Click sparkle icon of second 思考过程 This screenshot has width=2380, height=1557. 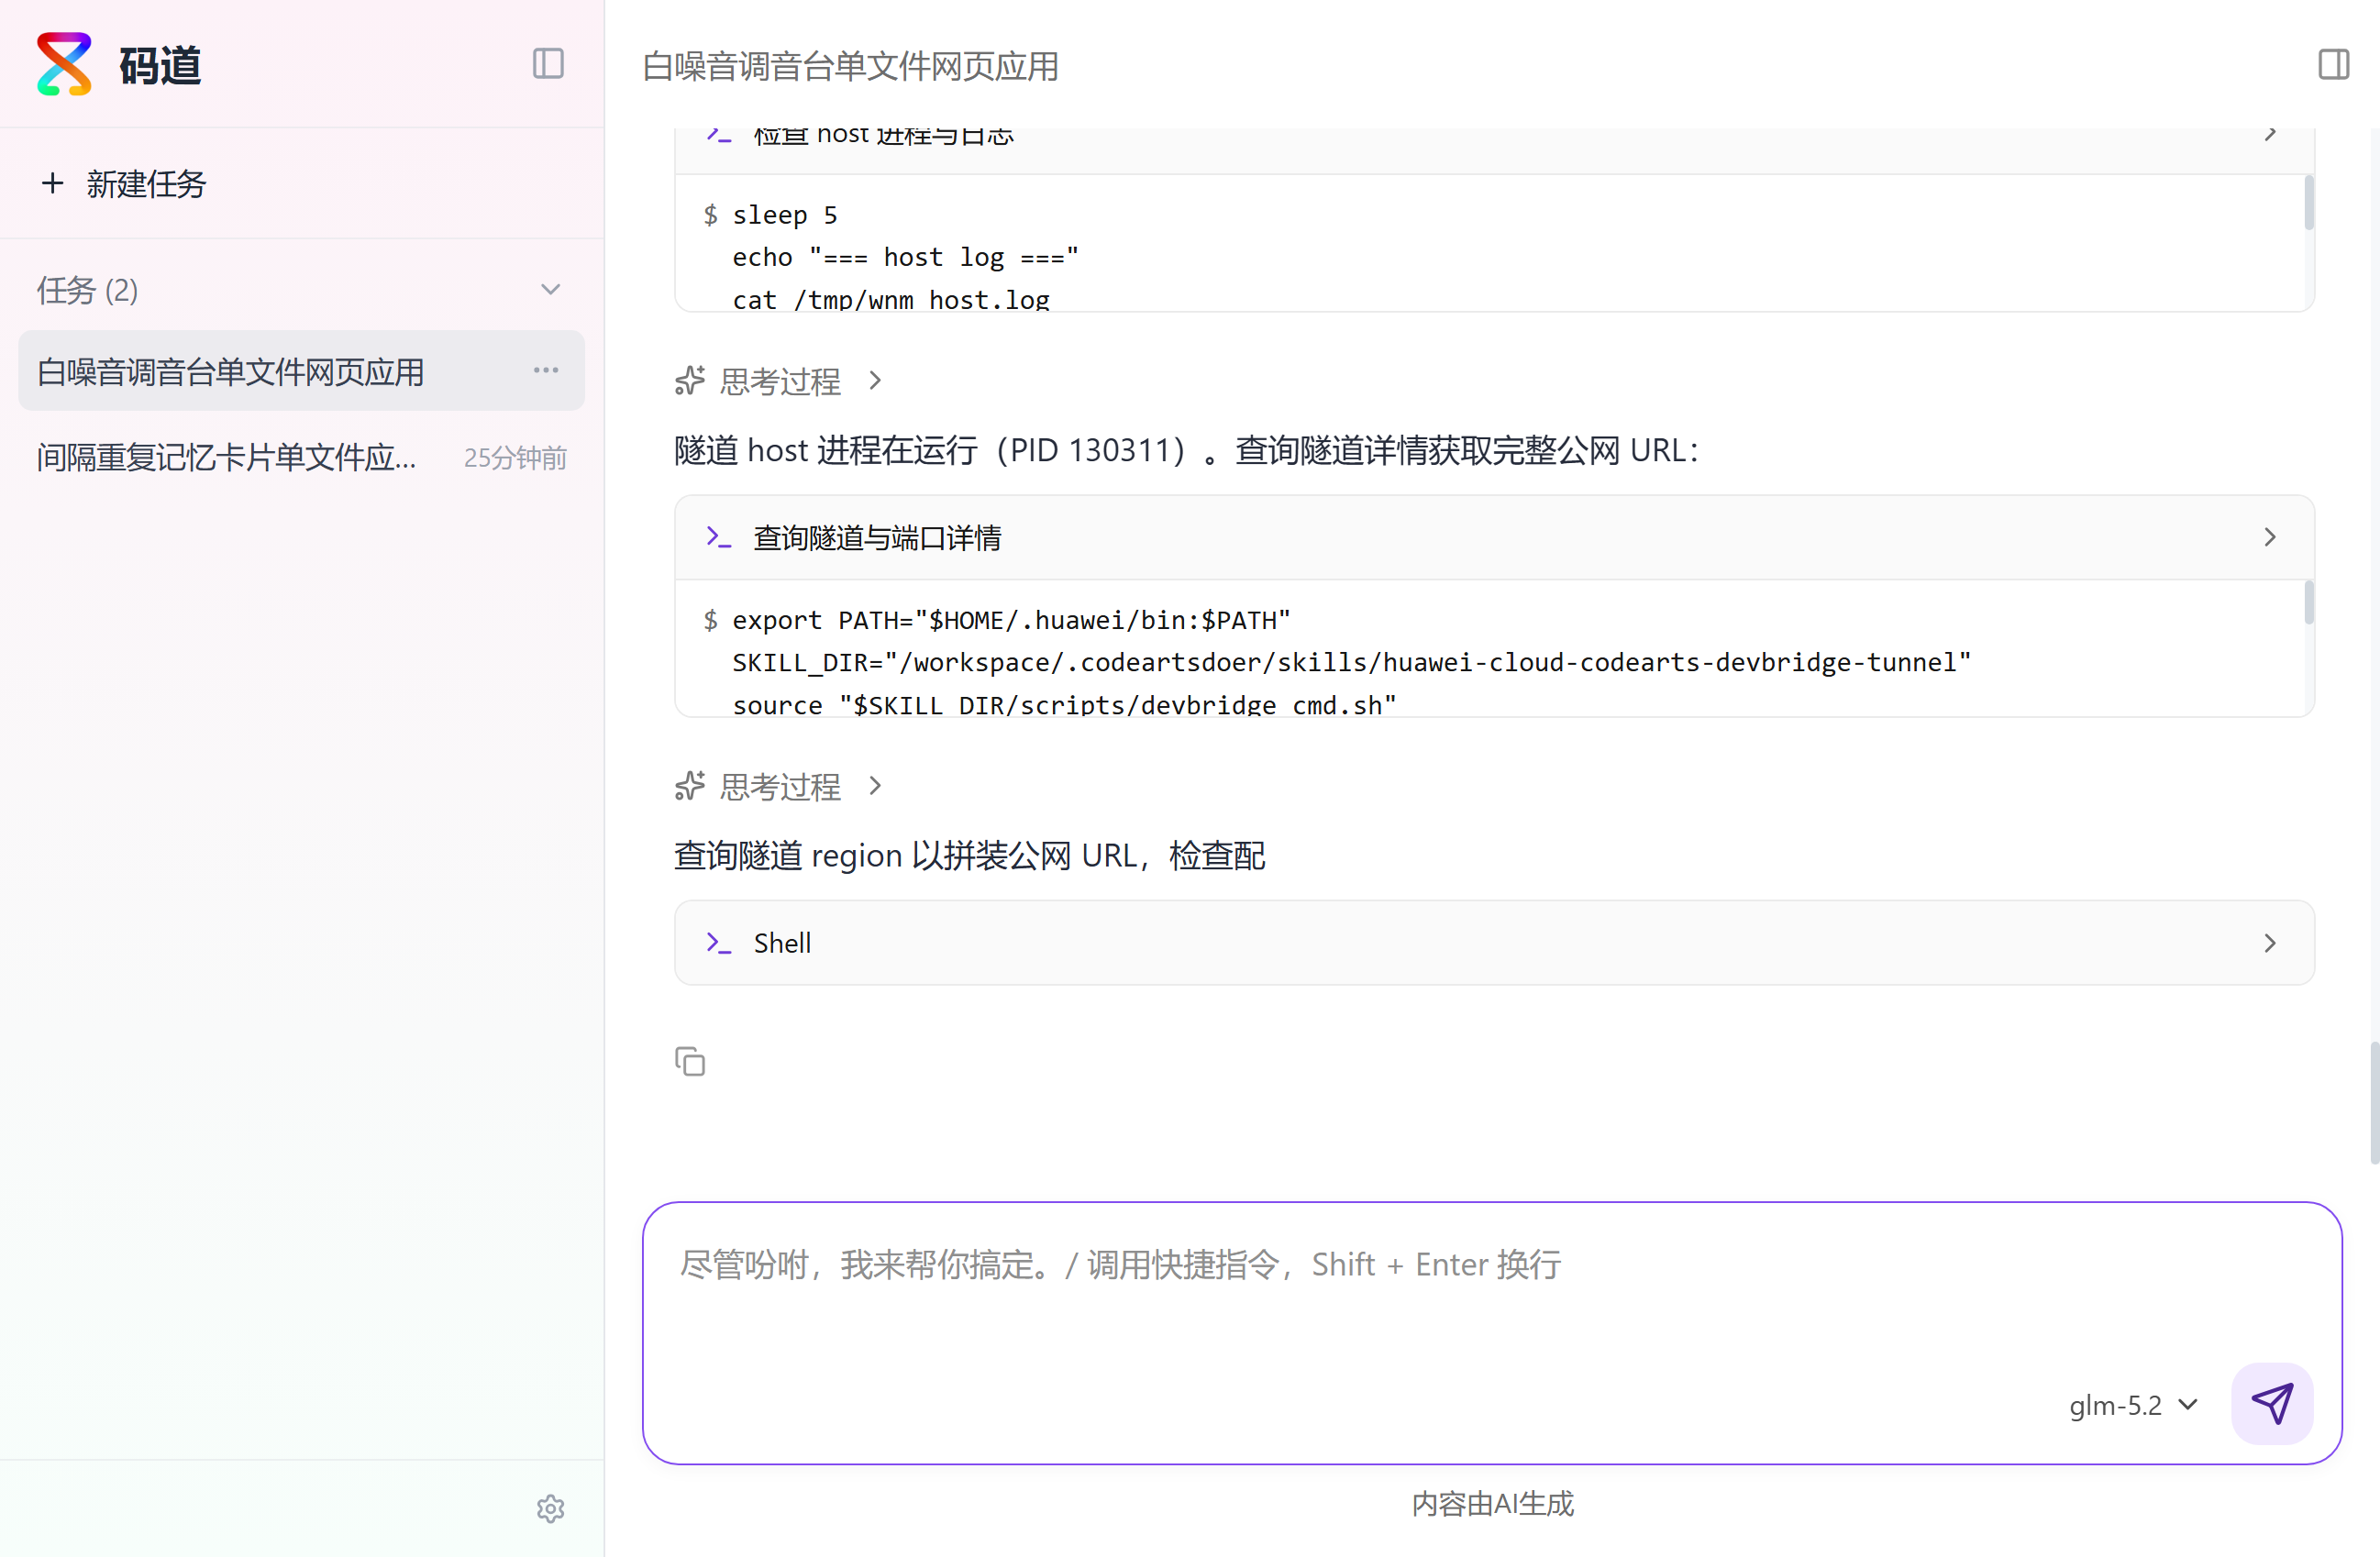click(690, 786)
